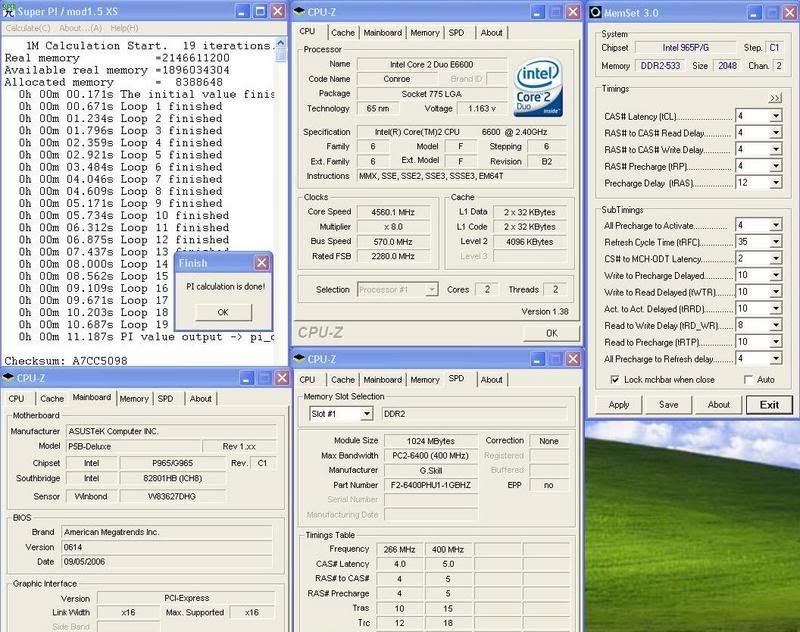This screenshot has height=632, width=800.
Task: Expand MemSet timings with the >> button
Action: click(775, 98)
